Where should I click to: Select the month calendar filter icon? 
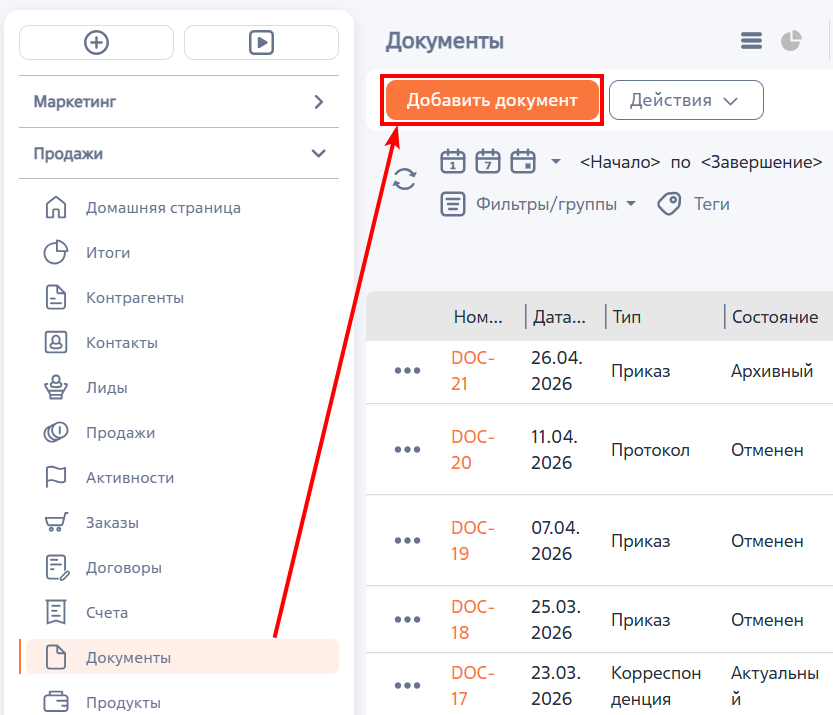[523, 161]
